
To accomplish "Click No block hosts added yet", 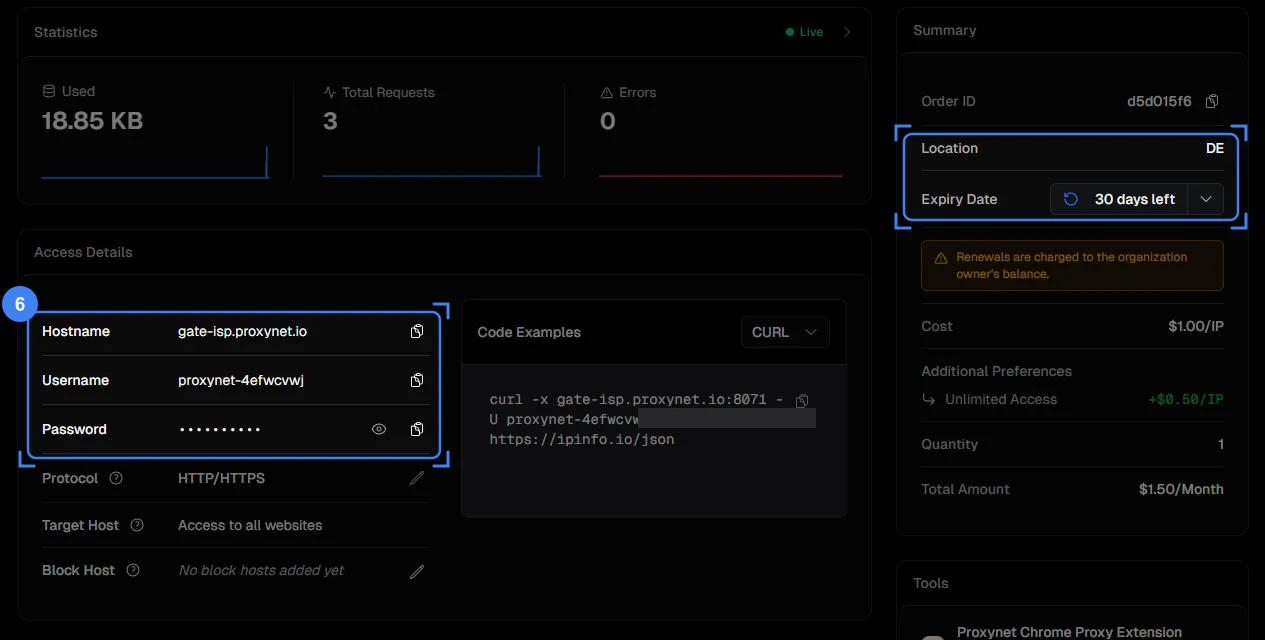I will pyautogui.click(x=261, y=570).
